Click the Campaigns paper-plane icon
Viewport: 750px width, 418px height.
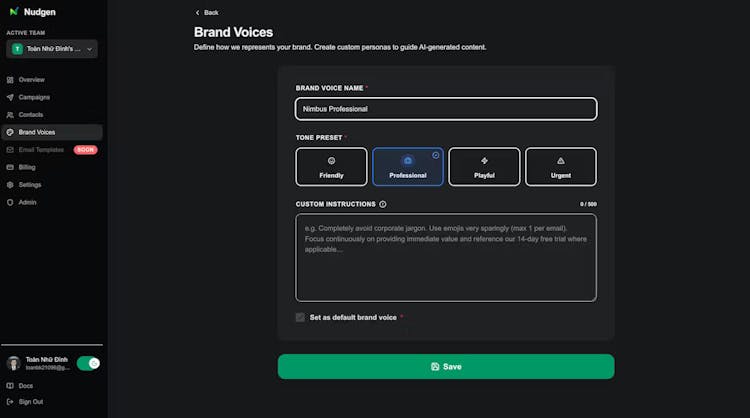coord(10,97)
